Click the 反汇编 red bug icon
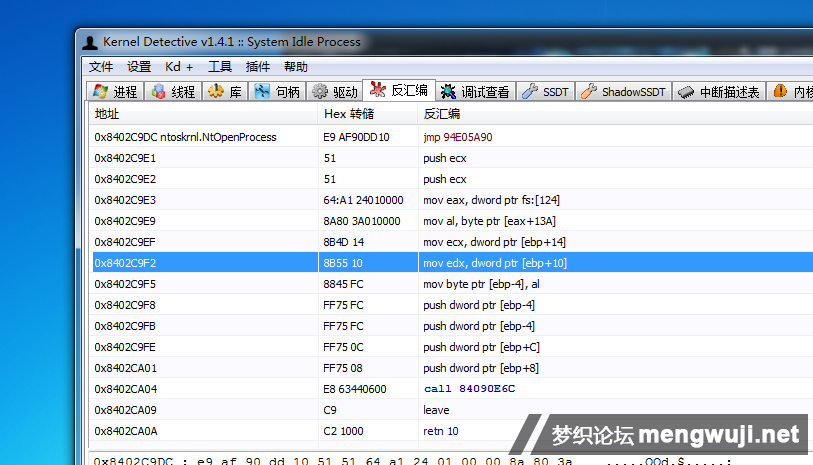 (x=377, y=90)
